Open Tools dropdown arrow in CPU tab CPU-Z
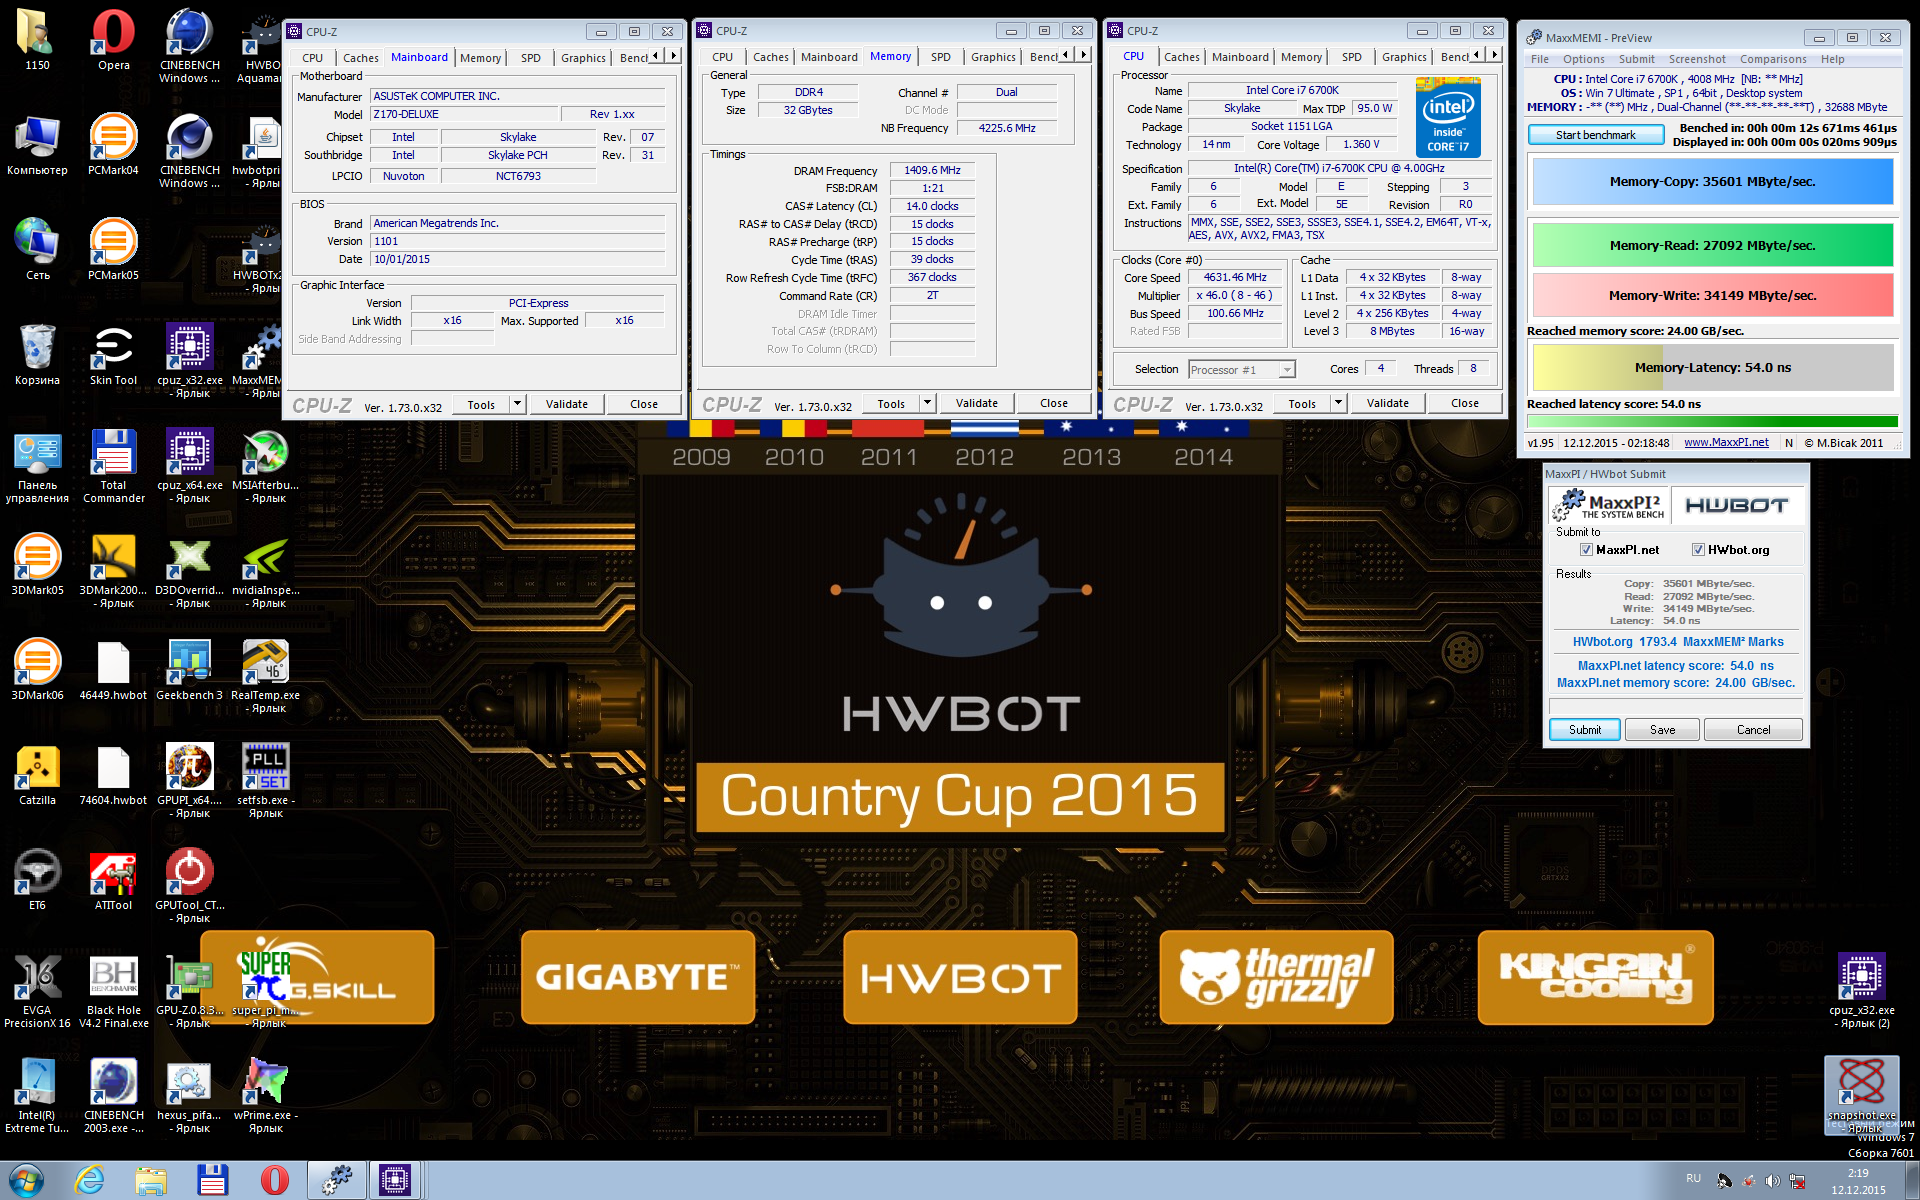This screenshot has height=1200, width=1920. [1339, 403]
